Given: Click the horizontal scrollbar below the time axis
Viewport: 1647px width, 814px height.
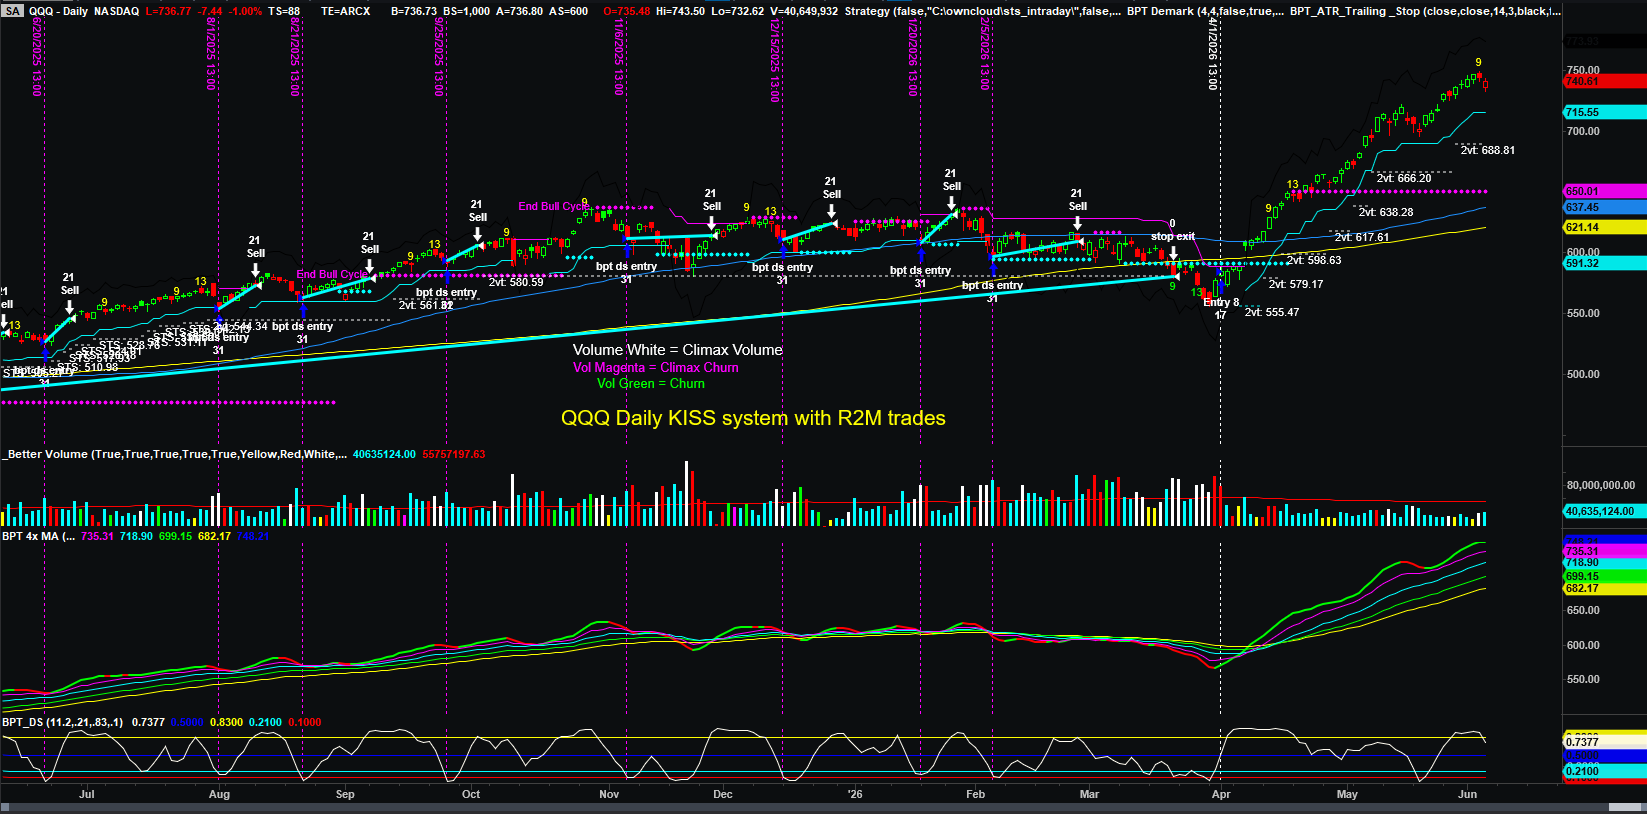Looking at the screenshot, I should click(823, 807).
